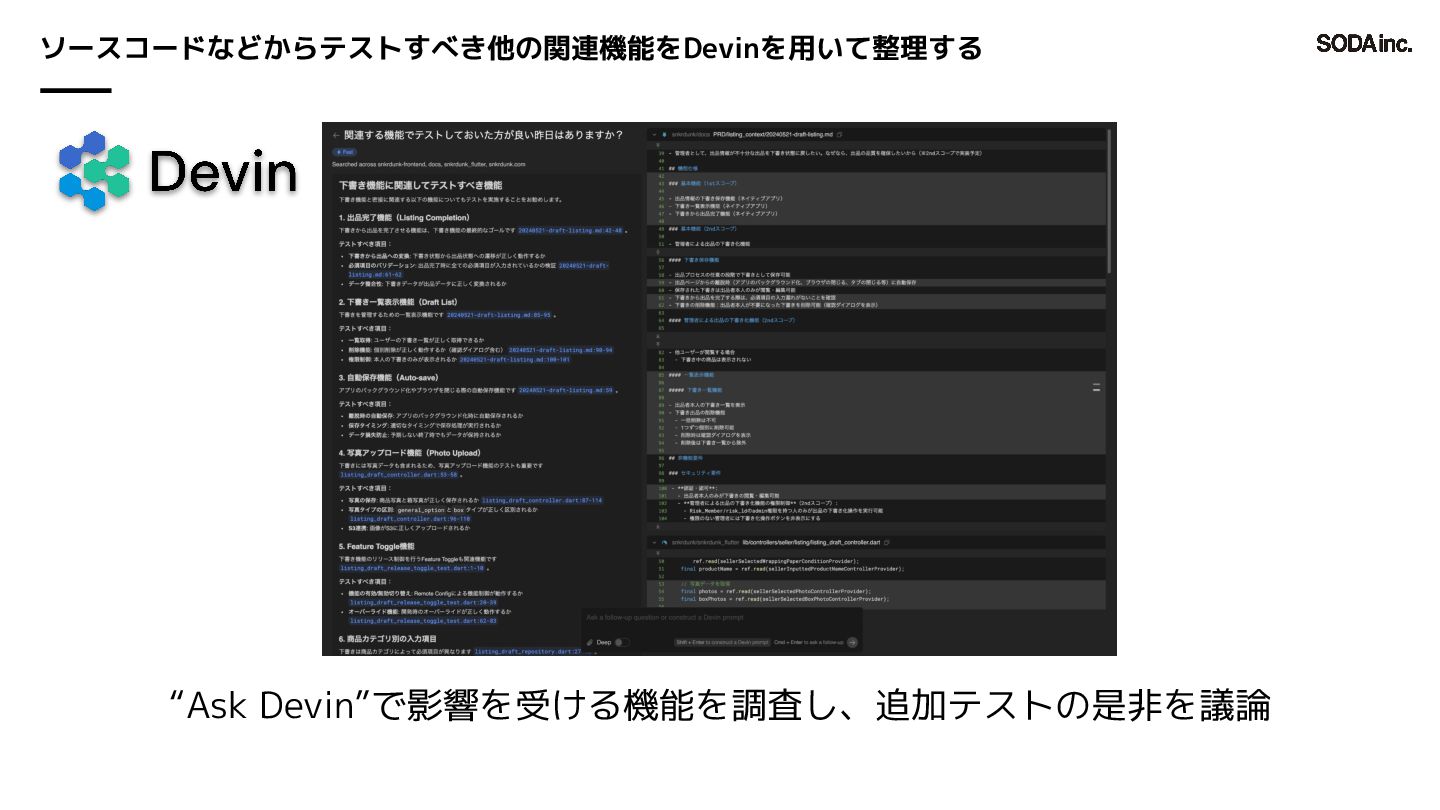Viewport: 1440px width, 810px height.
Task: Click the SODA inc. logo
Action: pyautogui.click(x=1364, y=44)
